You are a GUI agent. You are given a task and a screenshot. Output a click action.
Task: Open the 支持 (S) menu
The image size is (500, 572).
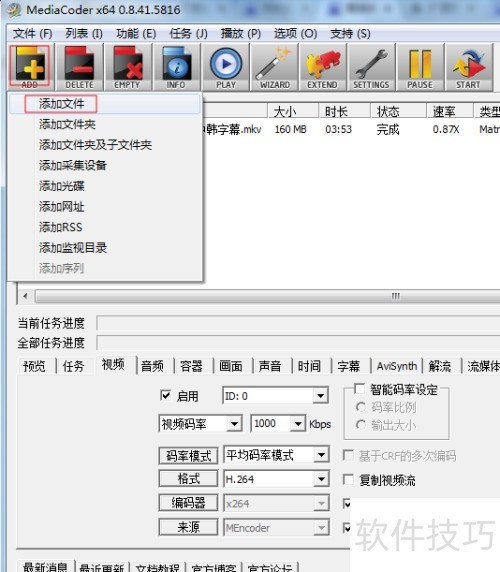[350, 34]
